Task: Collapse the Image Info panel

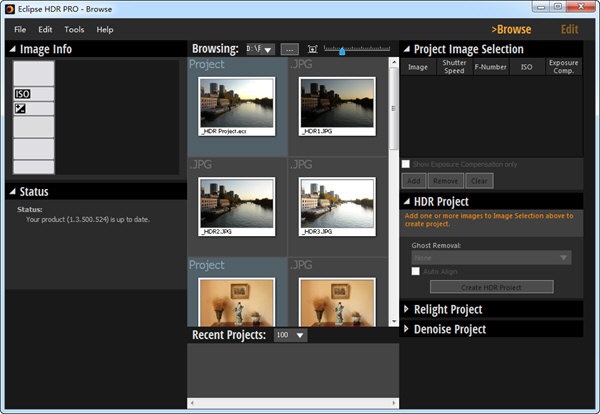Action: point(12,50)
